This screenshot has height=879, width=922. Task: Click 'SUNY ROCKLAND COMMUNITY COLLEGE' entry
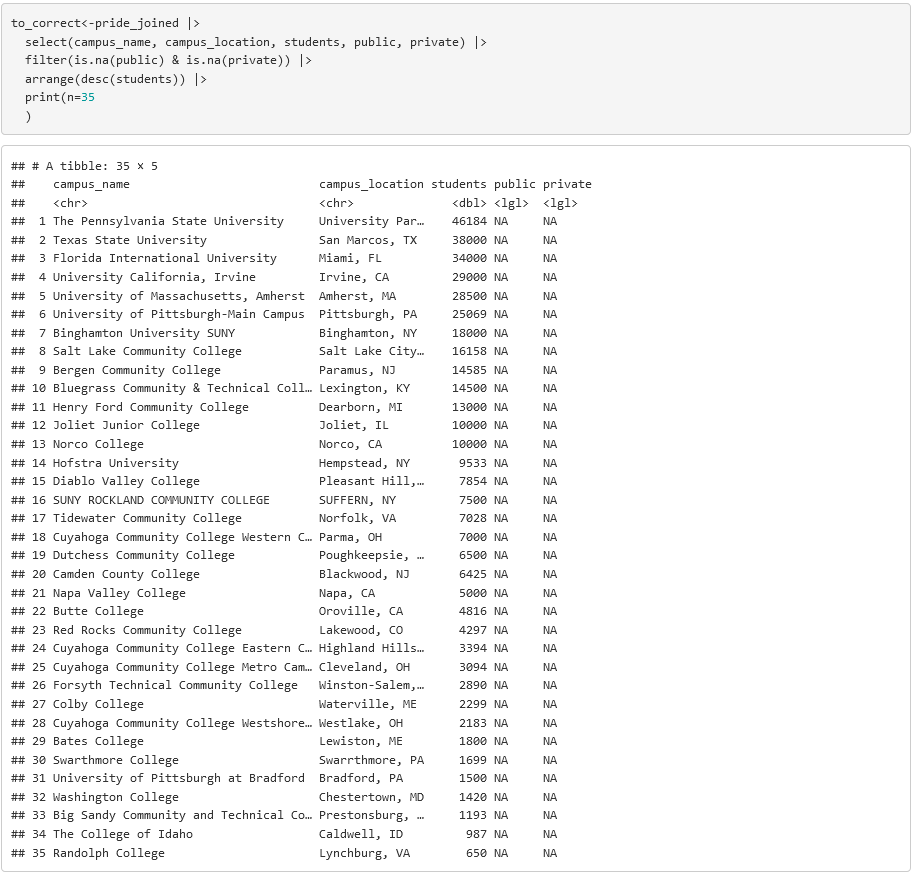pos(161,500)
